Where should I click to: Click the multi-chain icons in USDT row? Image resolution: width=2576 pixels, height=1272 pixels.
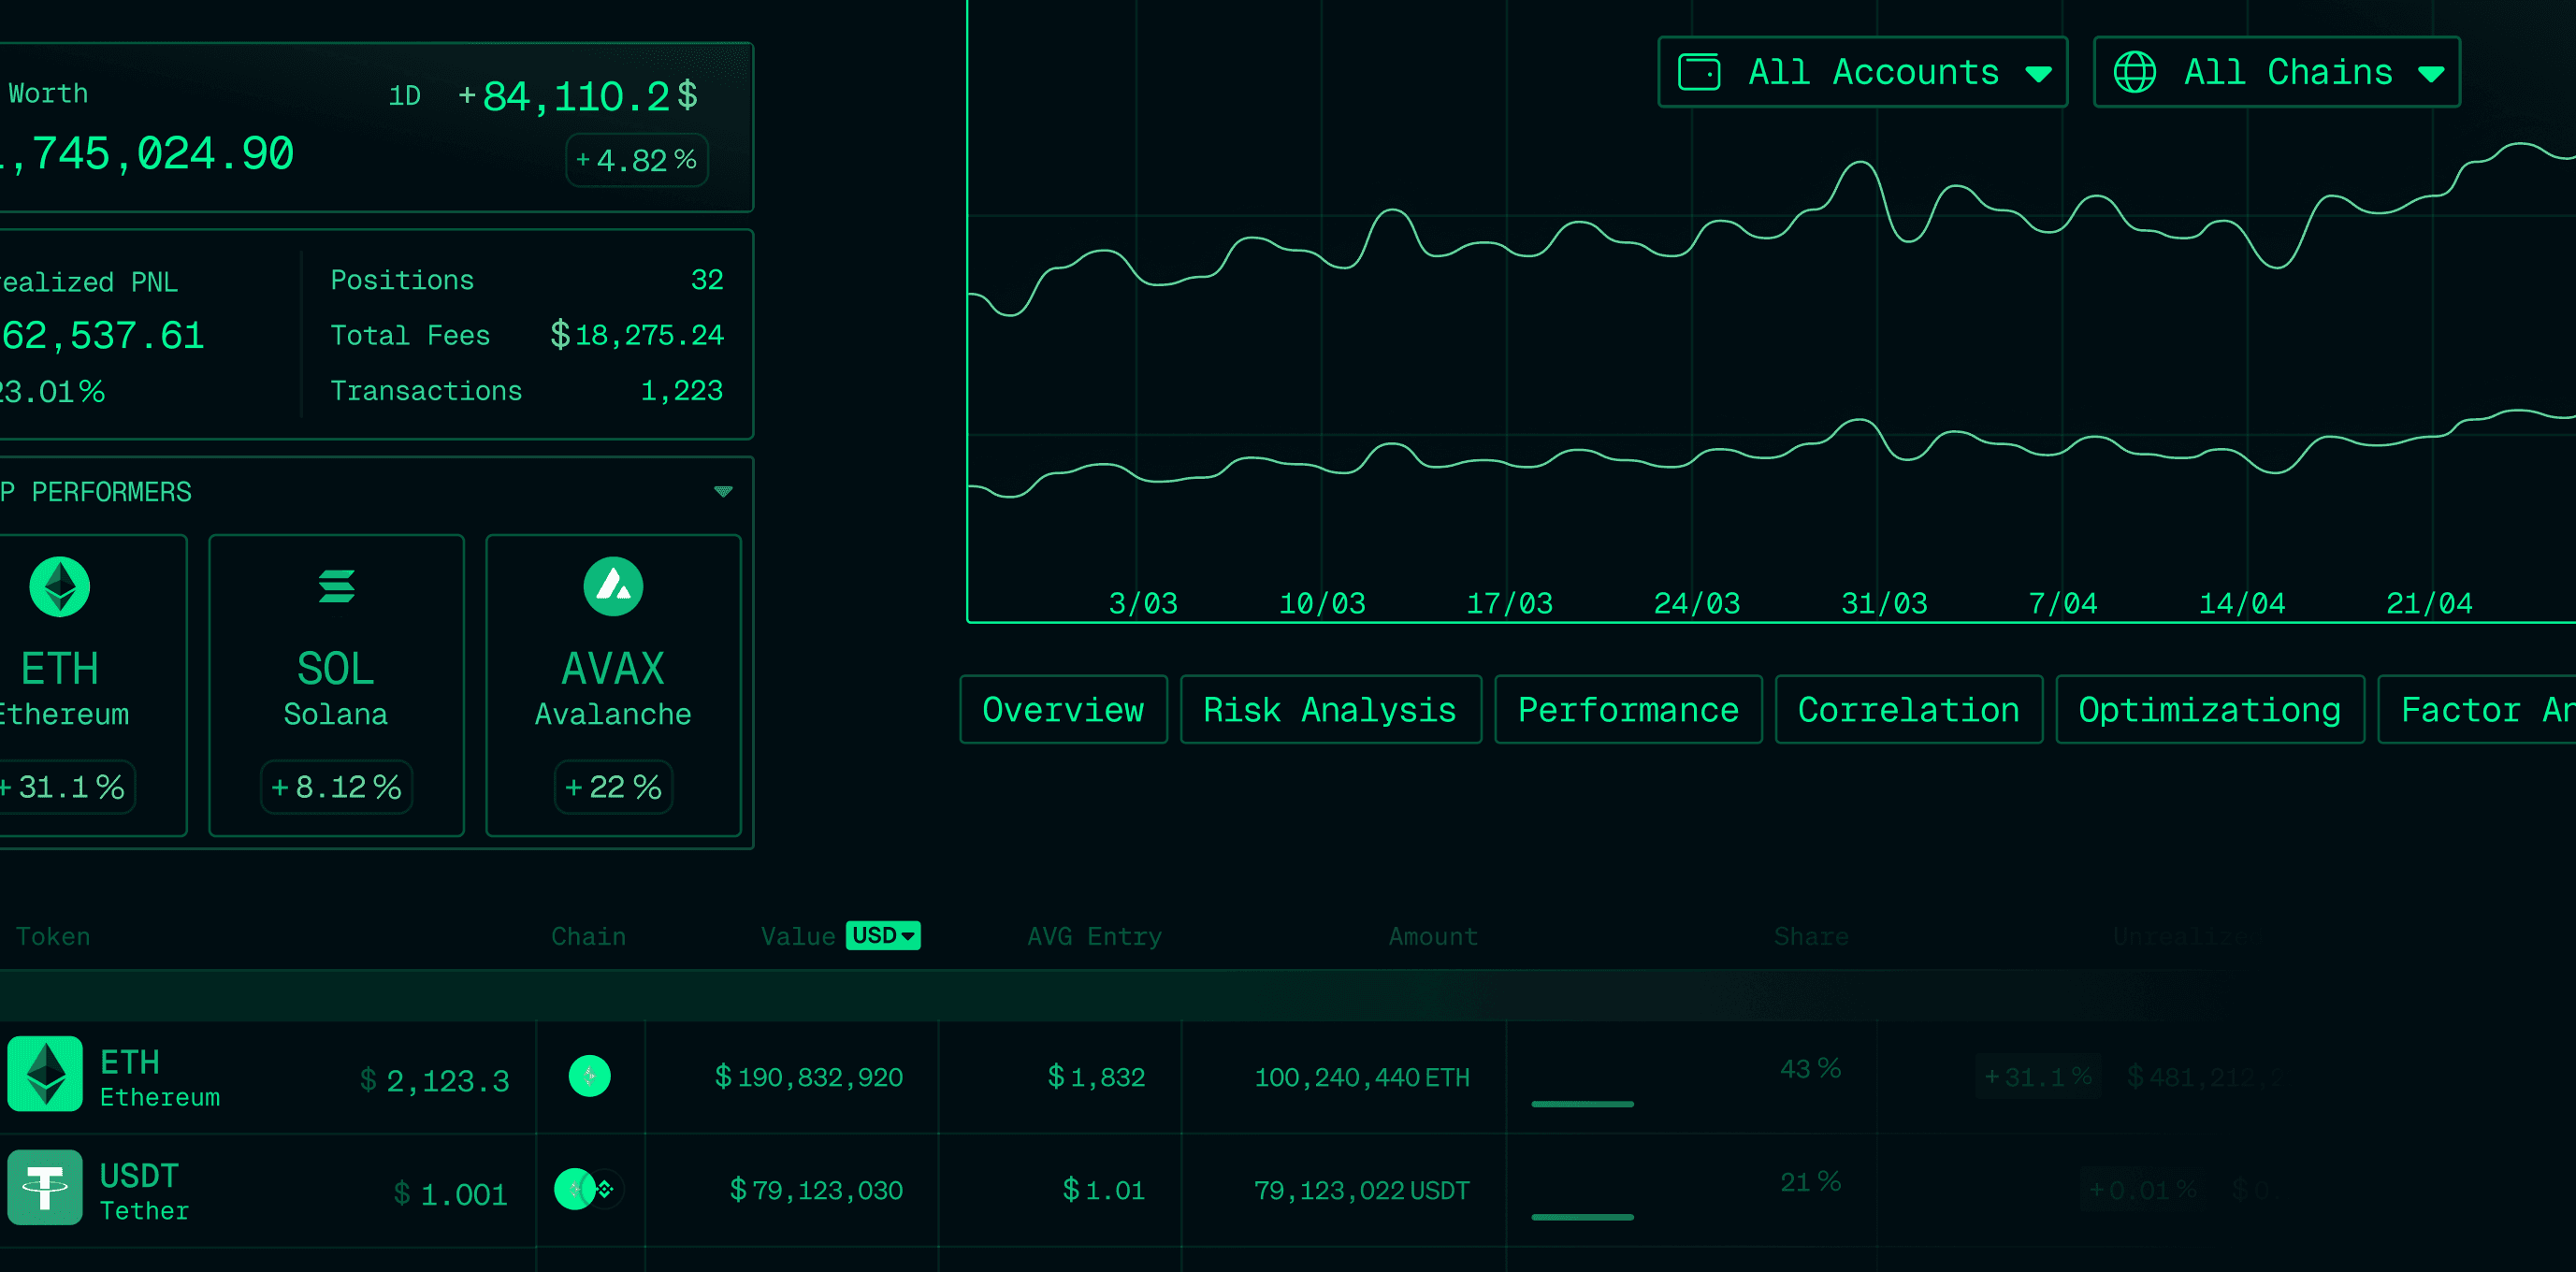[x=589, y=1189]
